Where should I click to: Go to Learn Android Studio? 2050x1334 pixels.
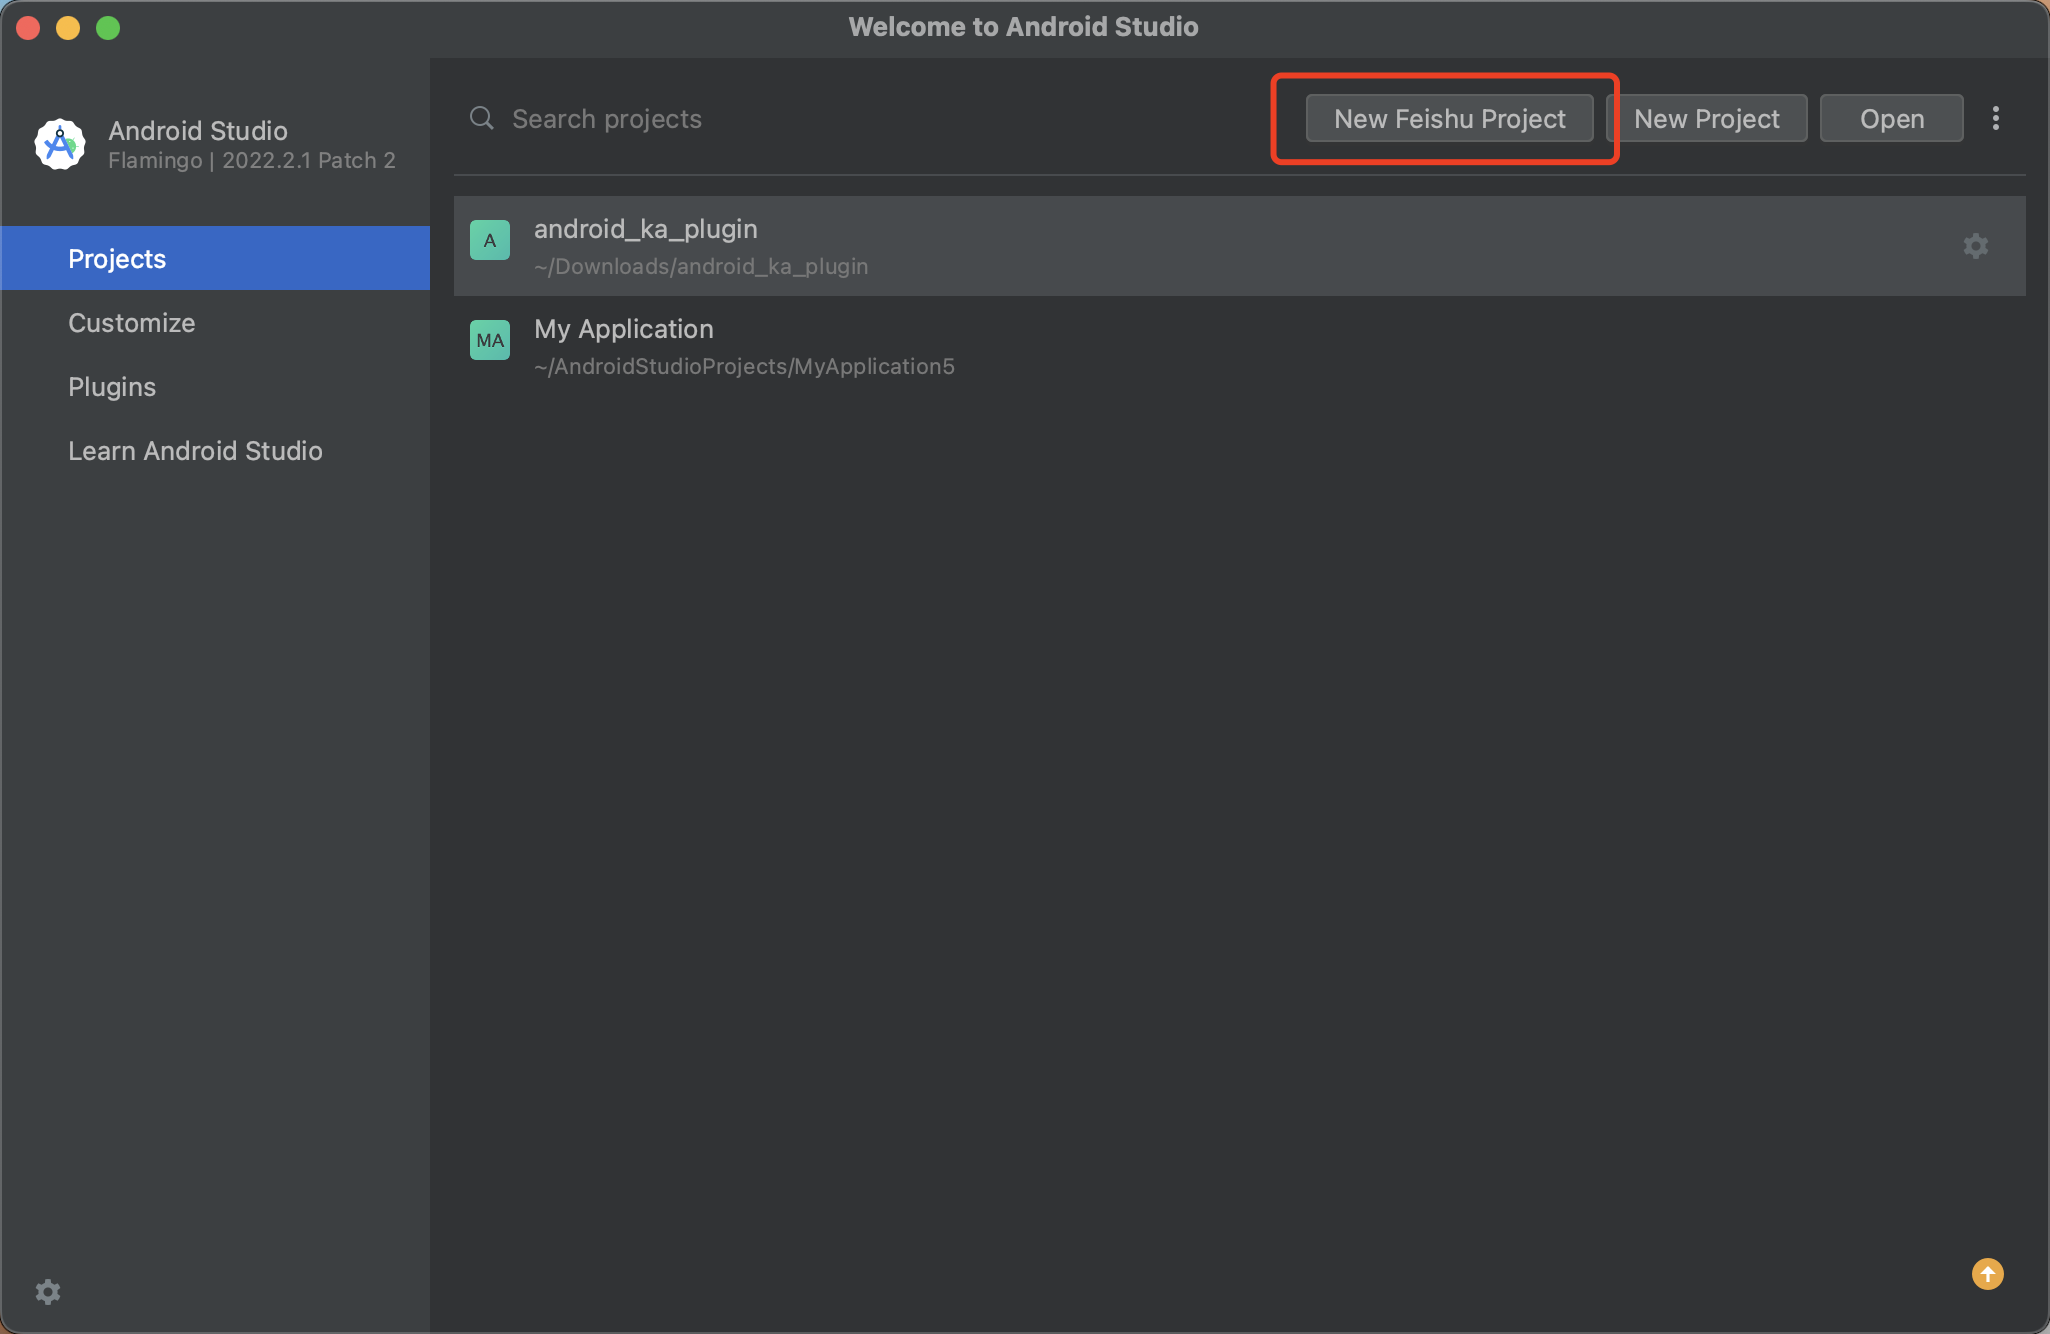[195, 451]
